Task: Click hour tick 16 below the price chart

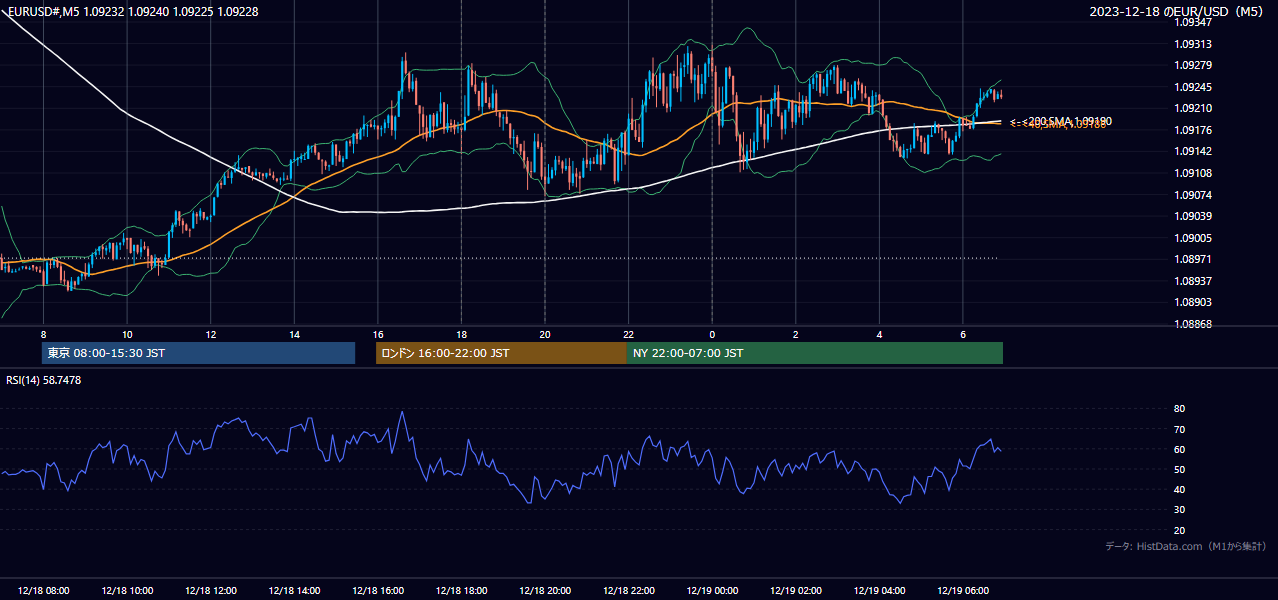Action: (378, 334)
